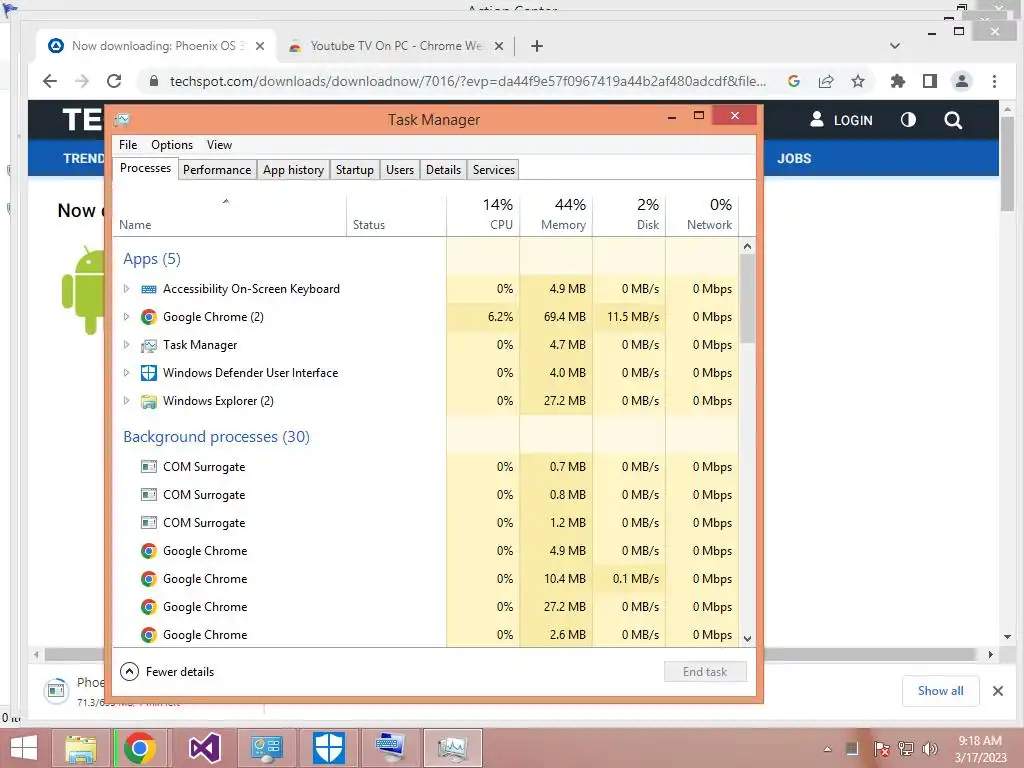Bookmark page with the star icon
Viewport: 1024px width, 768px height.
tap(857, 81)
